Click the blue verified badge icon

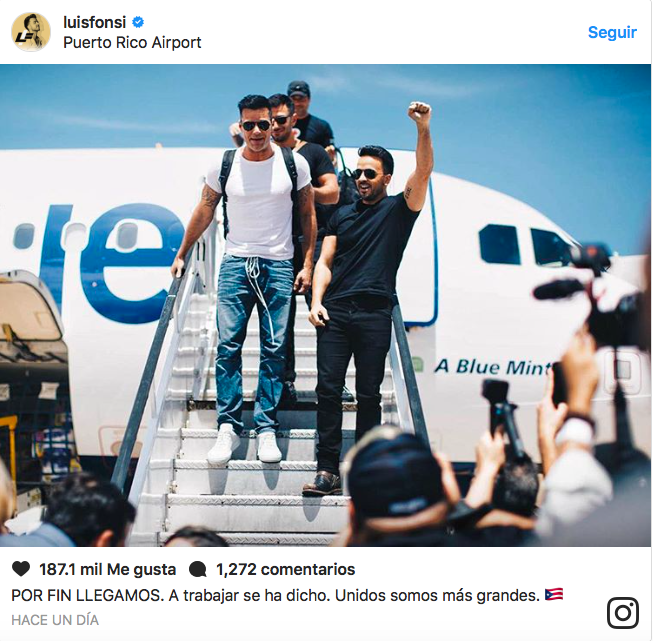(x=138, y=22)
